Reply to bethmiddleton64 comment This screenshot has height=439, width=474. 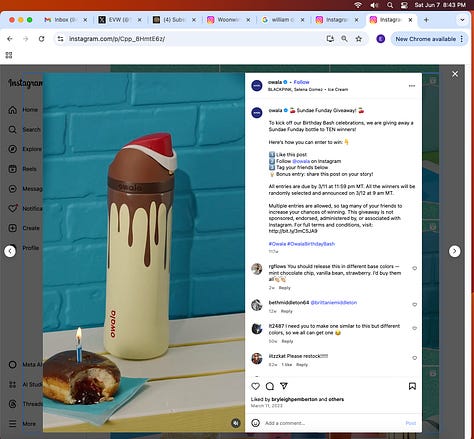[x=286, y=311]
